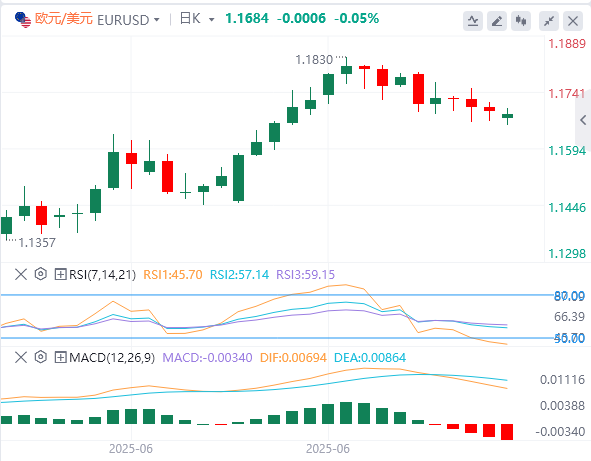This screenshot has height=461, width=591.
Task: Expand the right side panel chevron
Action: [x=583, y=120]
